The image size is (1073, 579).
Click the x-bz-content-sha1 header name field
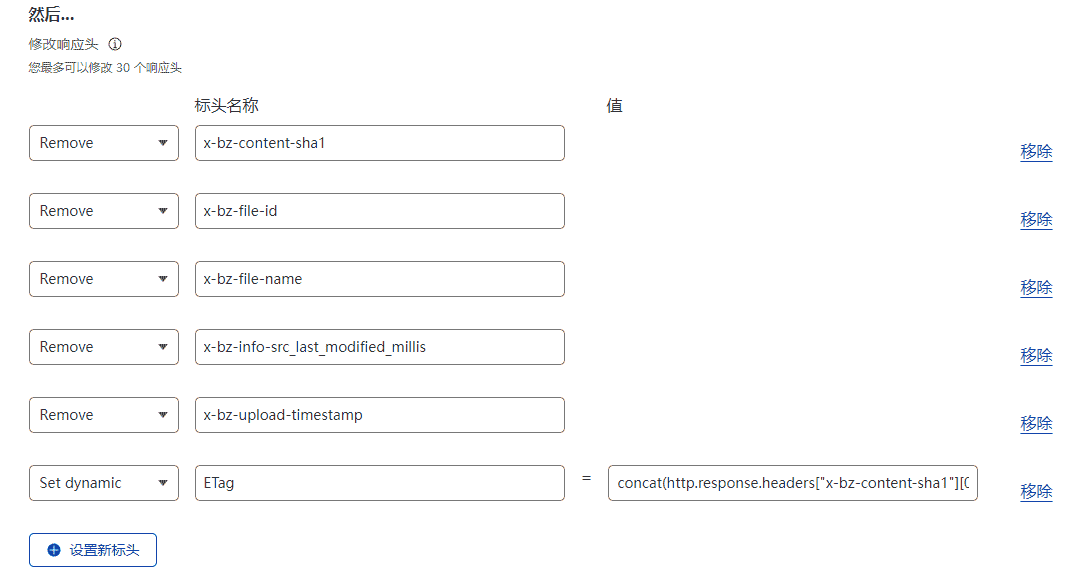click(x=379, y=143)
